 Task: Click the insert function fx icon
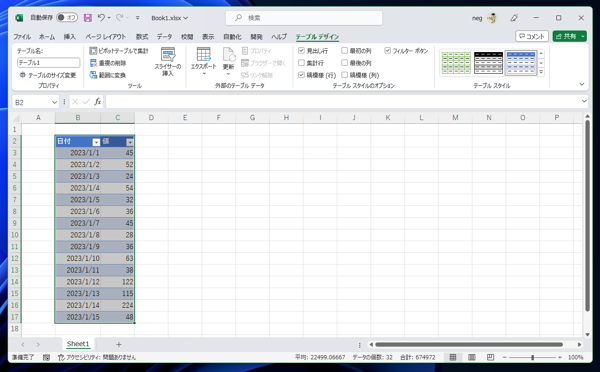click(98, 102)
